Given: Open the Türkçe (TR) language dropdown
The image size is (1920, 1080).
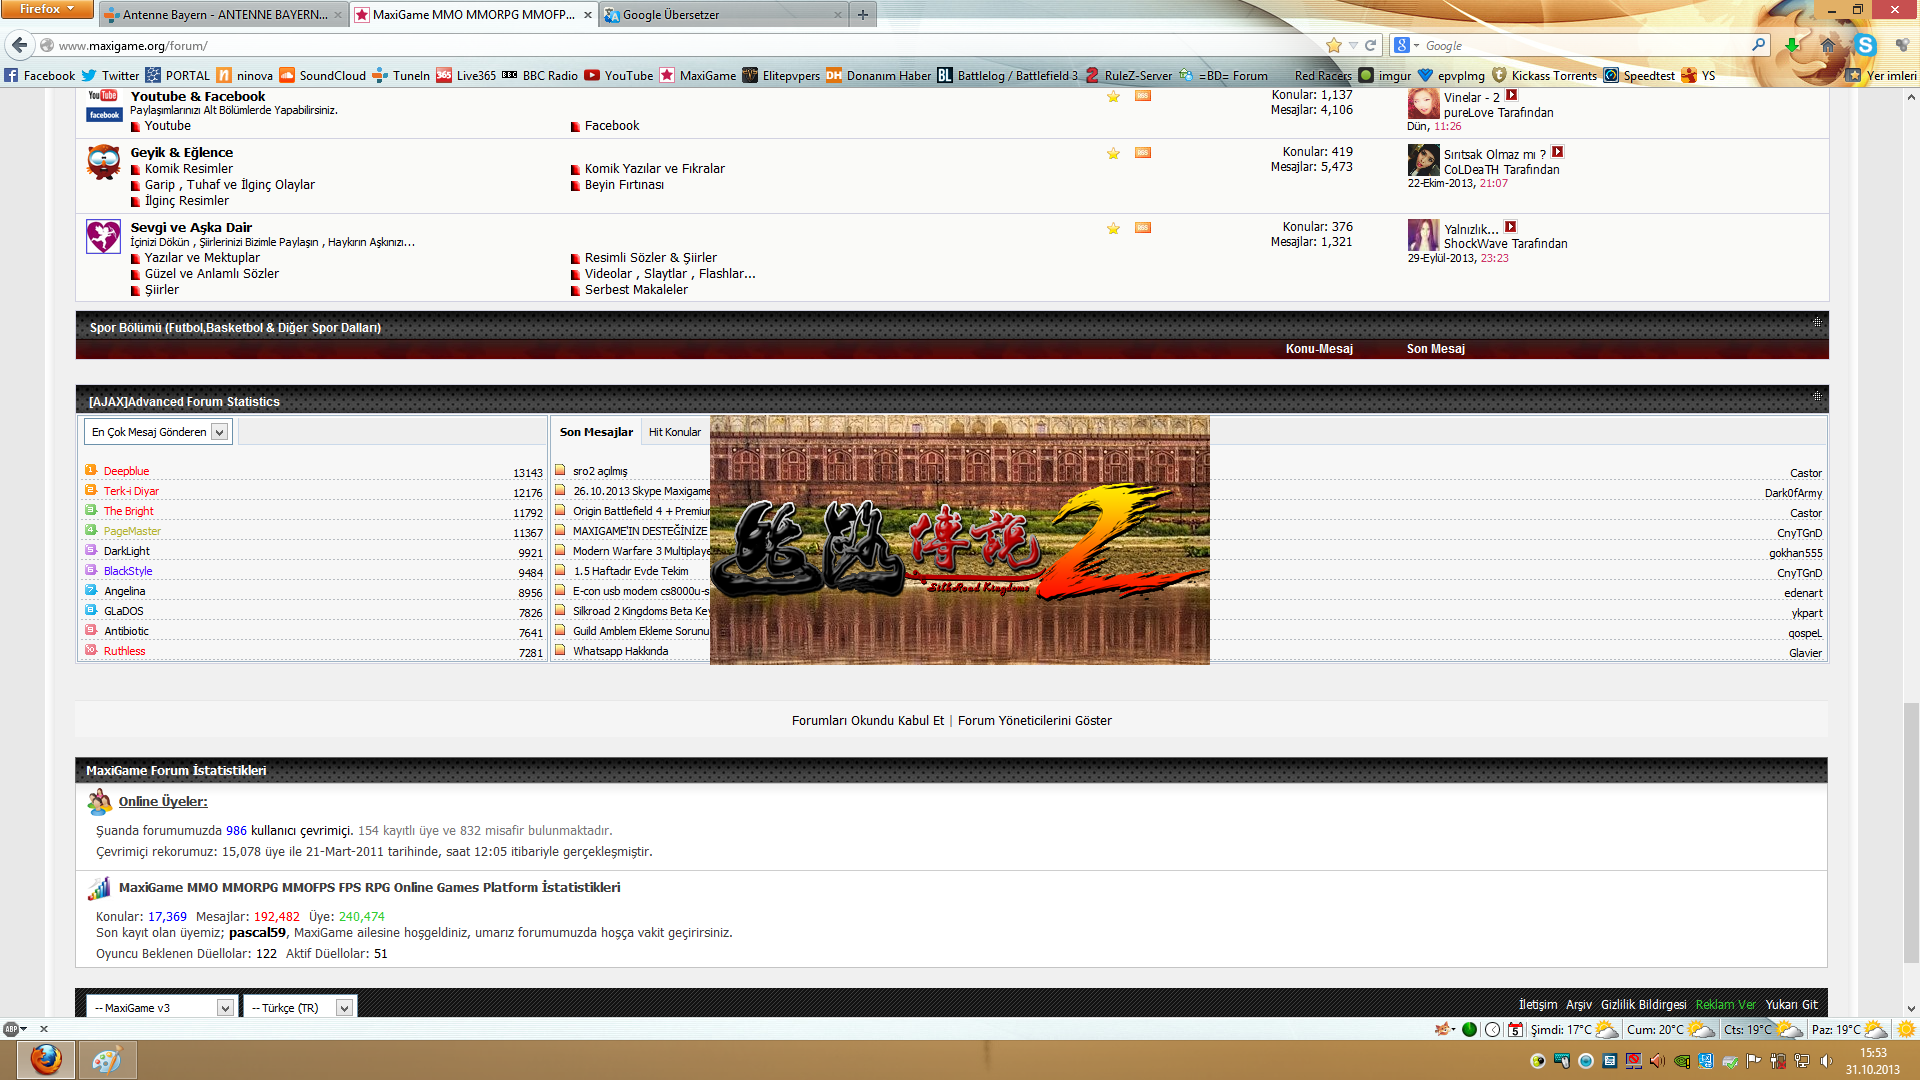Looking at the screenshot, I should coord(299,1007).
